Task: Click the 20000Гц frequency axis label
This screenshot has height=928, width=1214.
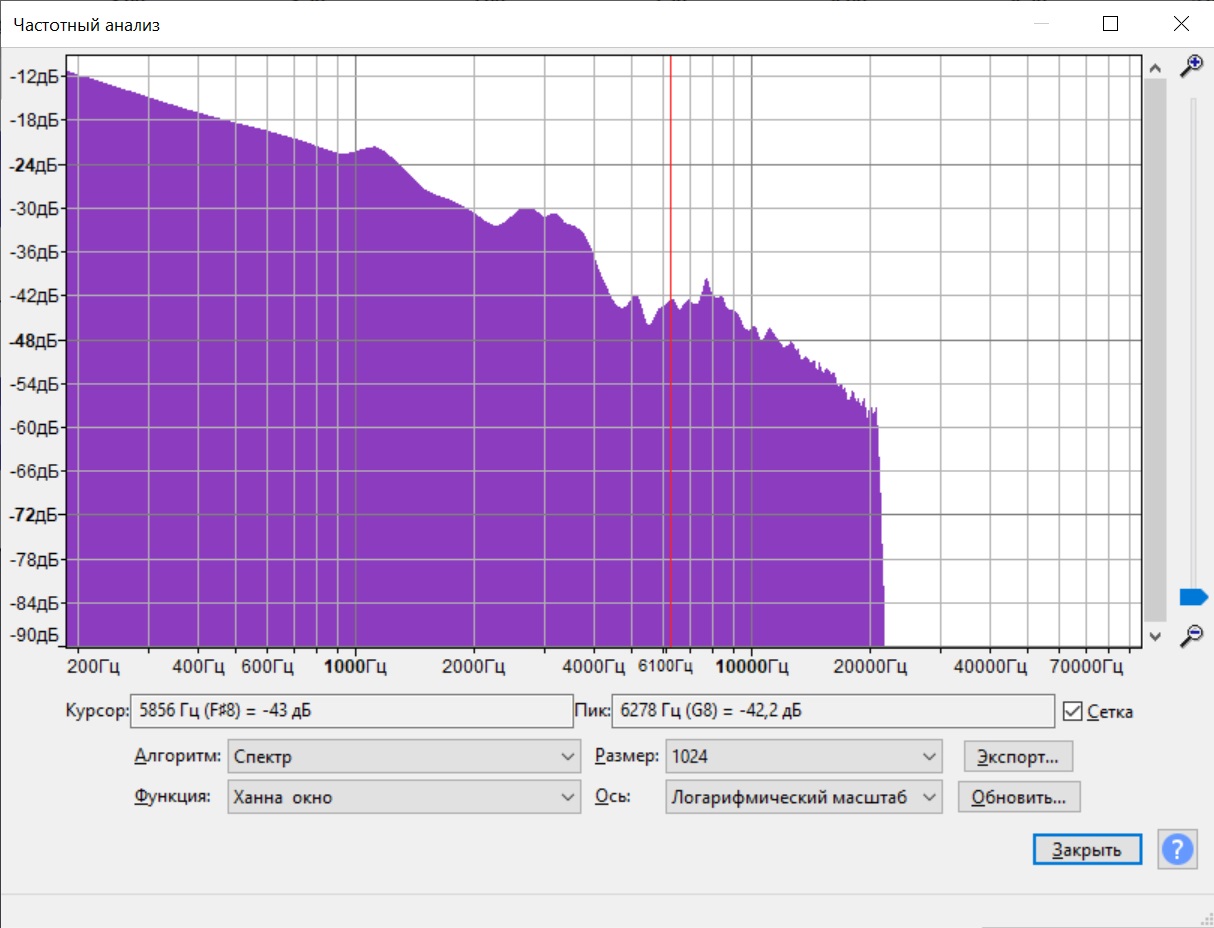Action: (x=873, y=666)
